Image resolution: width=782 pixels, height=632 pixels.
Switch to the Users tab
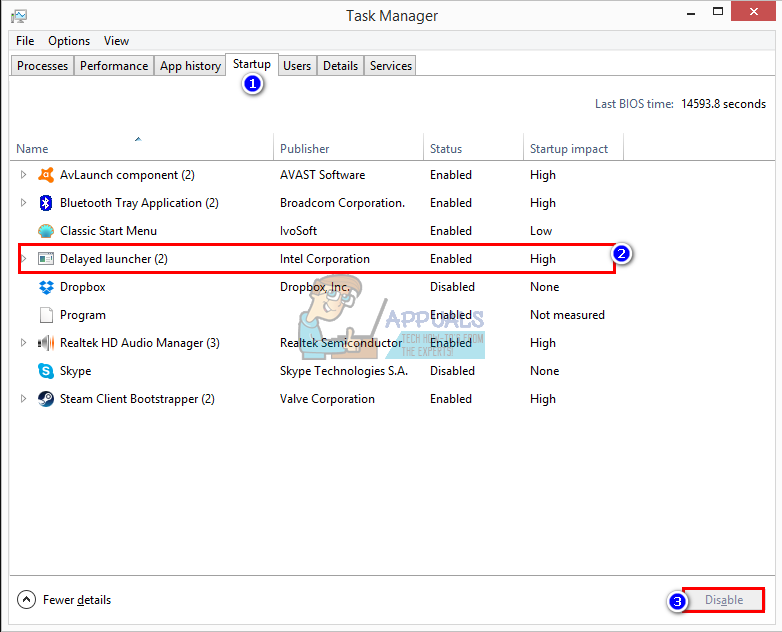(297, 66)
